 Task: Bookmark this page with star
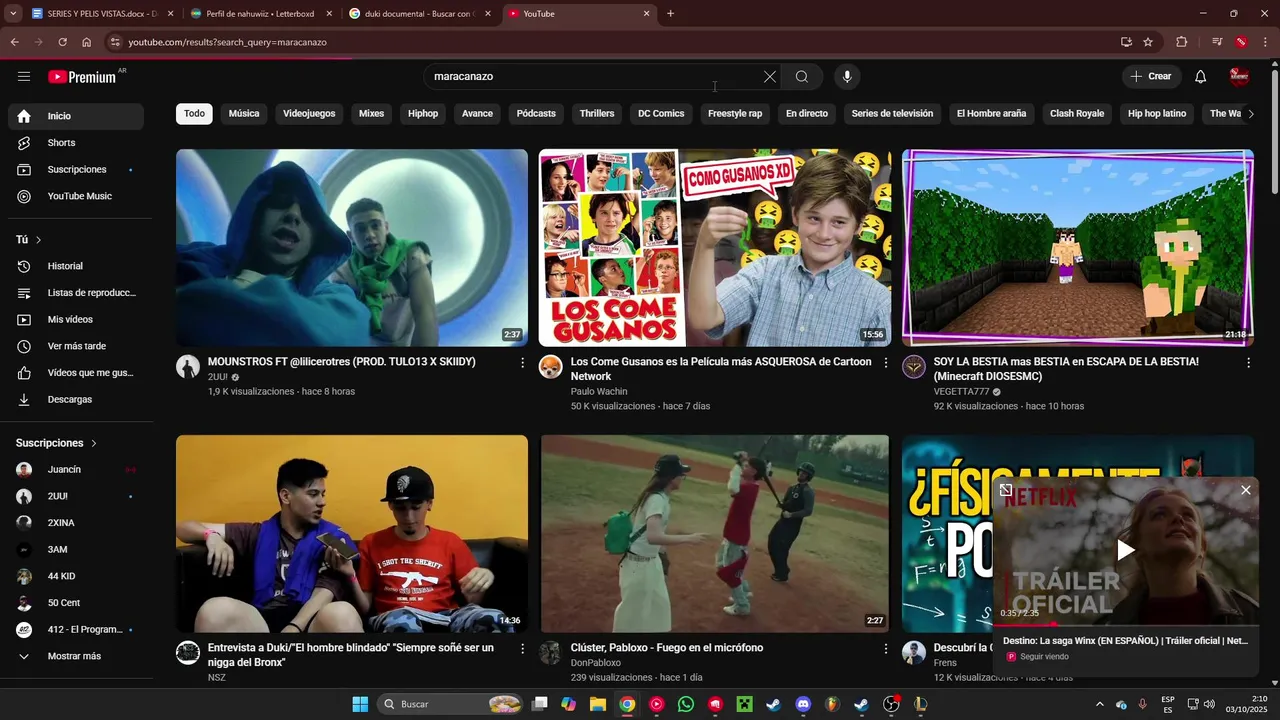pyautogui.click(x=1148, y=42)
